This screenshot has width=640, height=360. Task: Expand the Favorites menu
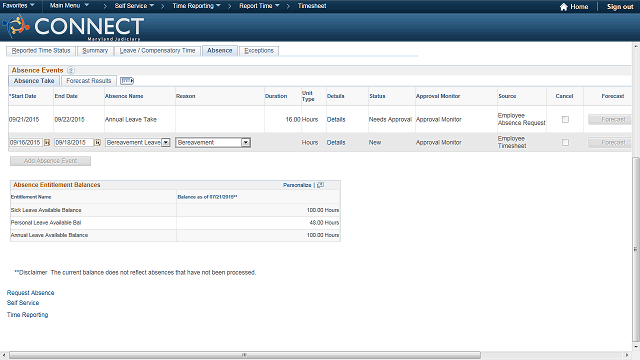coord(18,6)
